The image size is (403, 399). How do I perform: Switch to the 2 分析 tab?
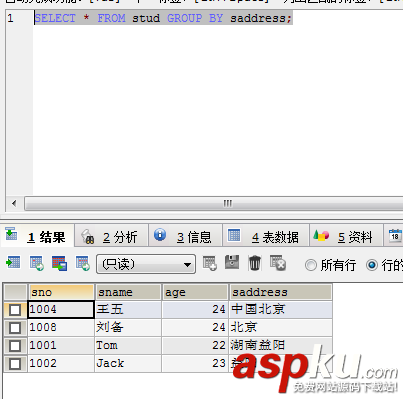tap(111, 236)
